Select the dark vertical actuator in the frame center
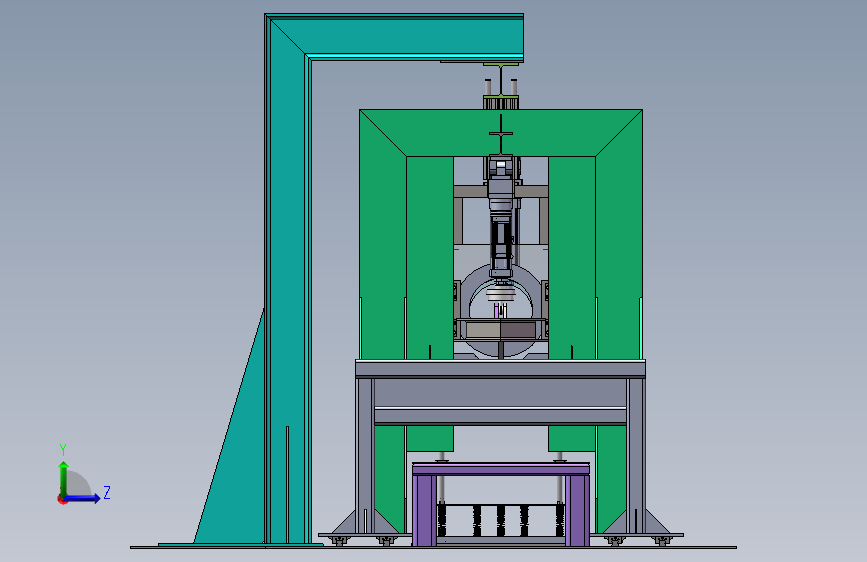This screenshot has width=867, height=562. 502,216
